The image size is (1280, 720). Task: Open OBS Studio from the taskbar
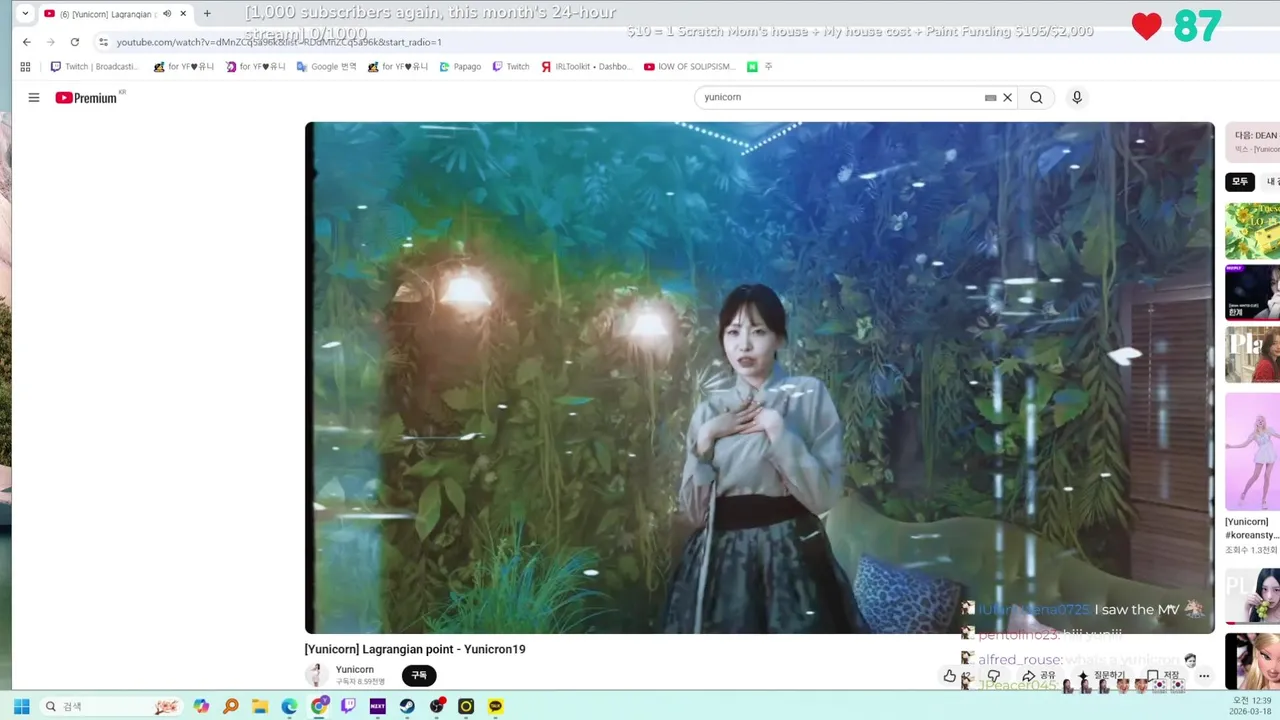tap(437, 706)
